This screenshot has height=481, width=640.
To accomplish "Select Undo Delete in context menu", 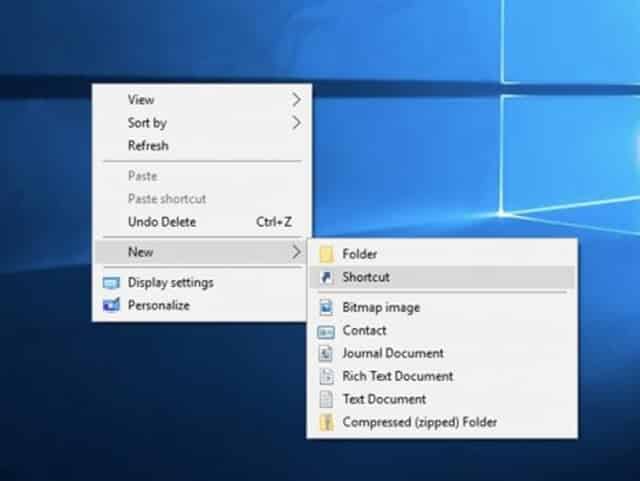I will [x=162, y=222].
